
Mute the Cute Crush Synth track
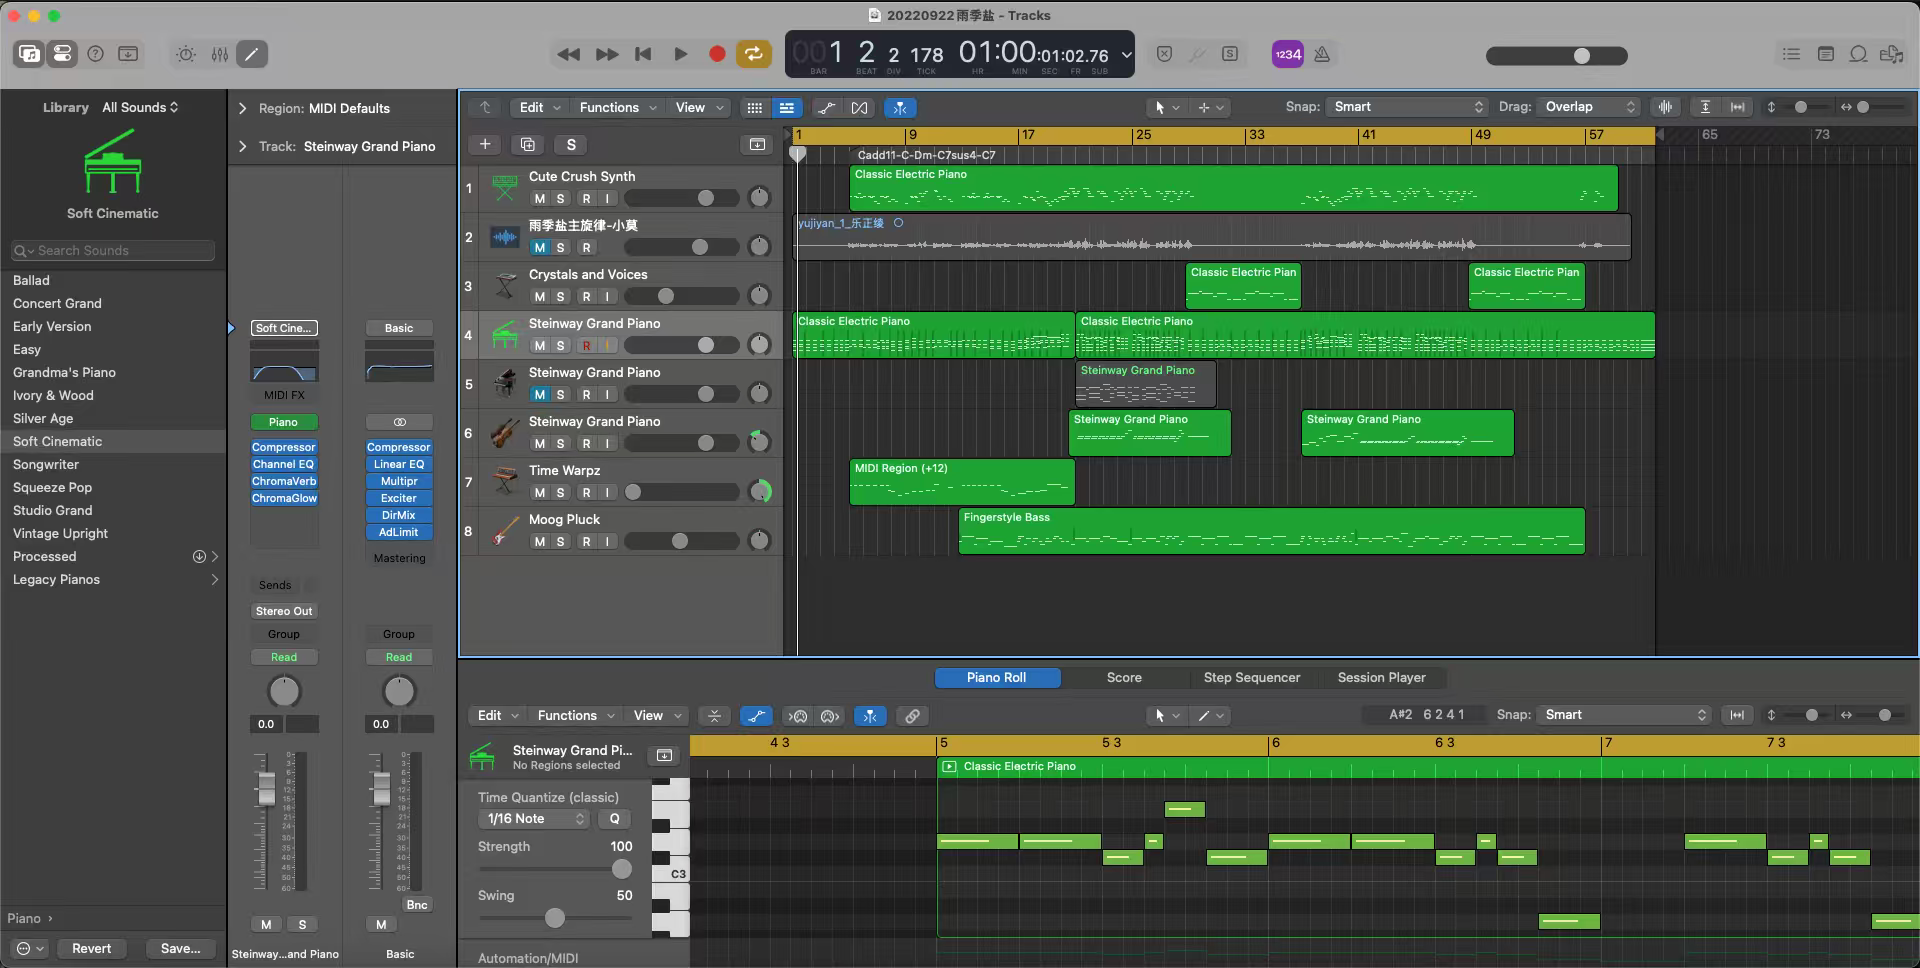pyautogui.click(x=540, y=199)
